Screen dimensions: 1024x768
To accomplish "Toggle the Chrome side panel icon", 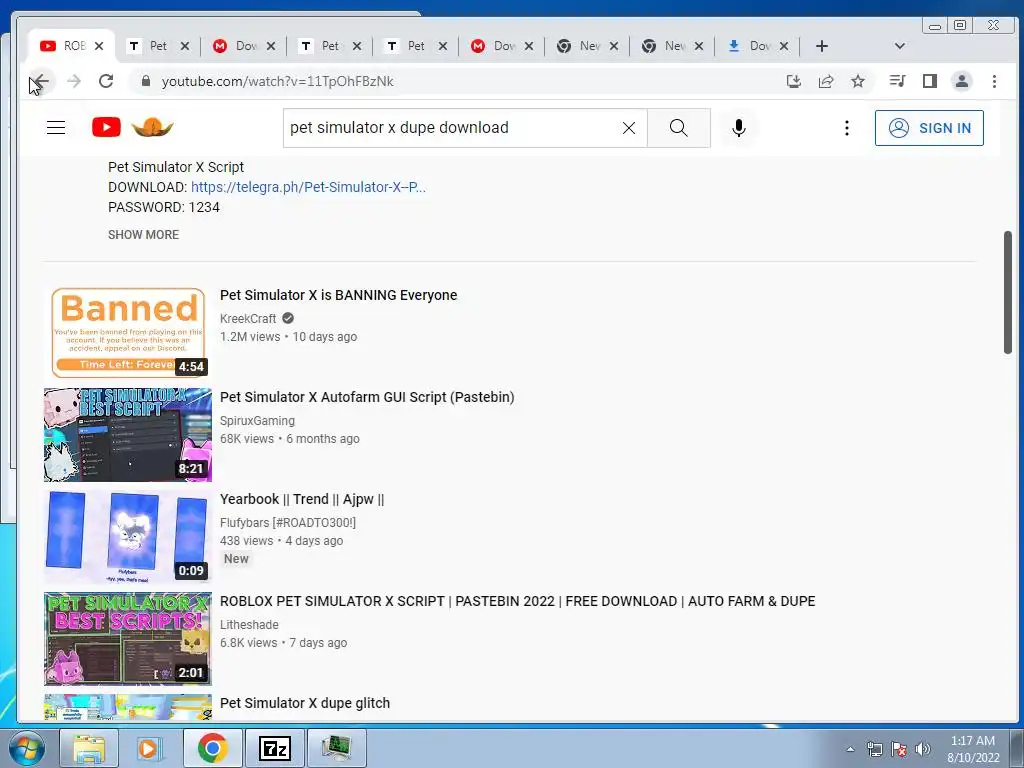I will pyautogui.click(x=930, y=81).
